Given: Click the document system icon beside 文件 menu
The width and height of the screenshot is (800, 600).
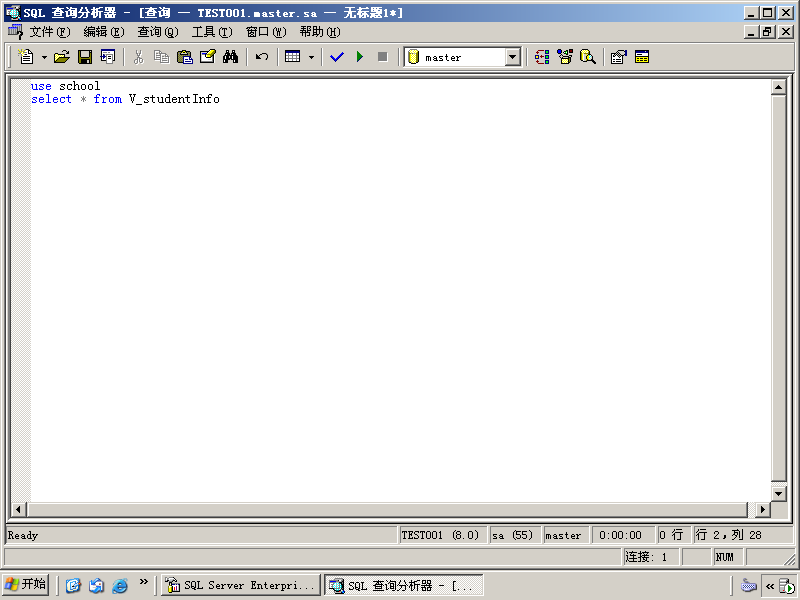Looking at the screenshot, I should click(16, 32).
